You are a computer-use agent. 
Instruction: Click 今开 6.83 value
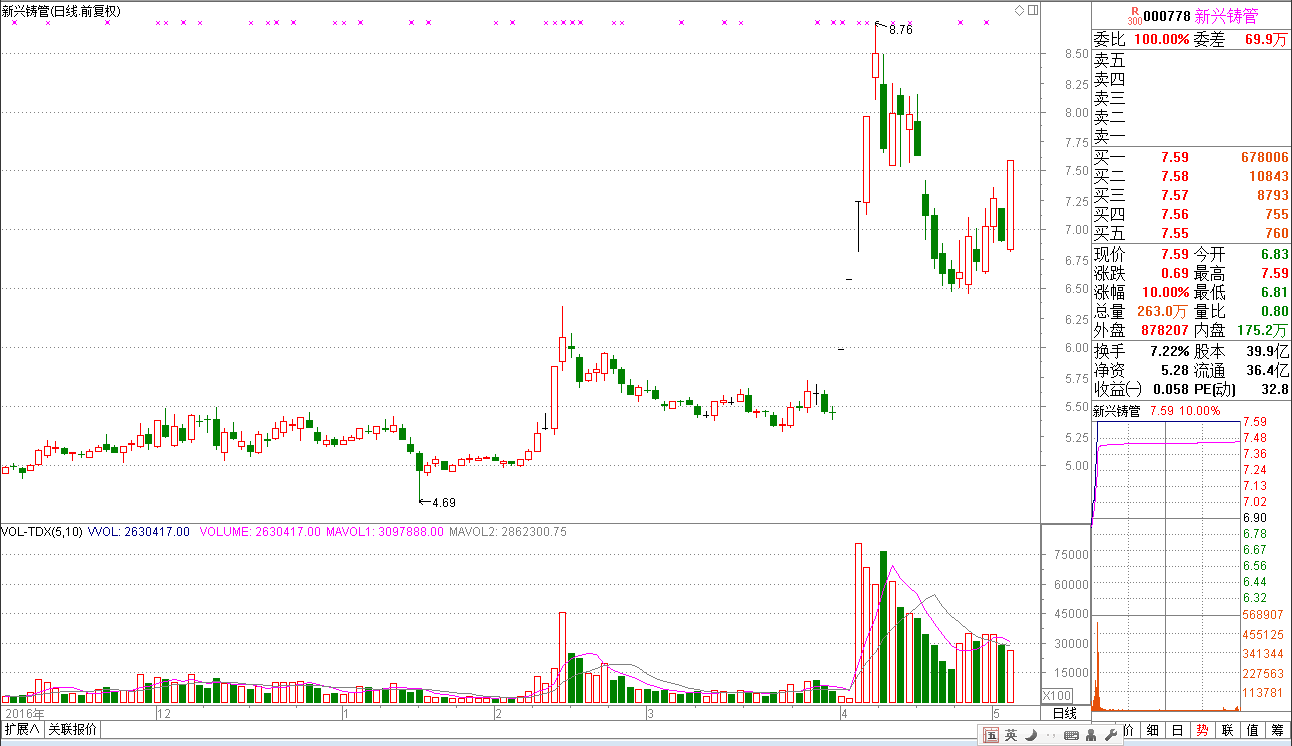(x=1274, y=254)
